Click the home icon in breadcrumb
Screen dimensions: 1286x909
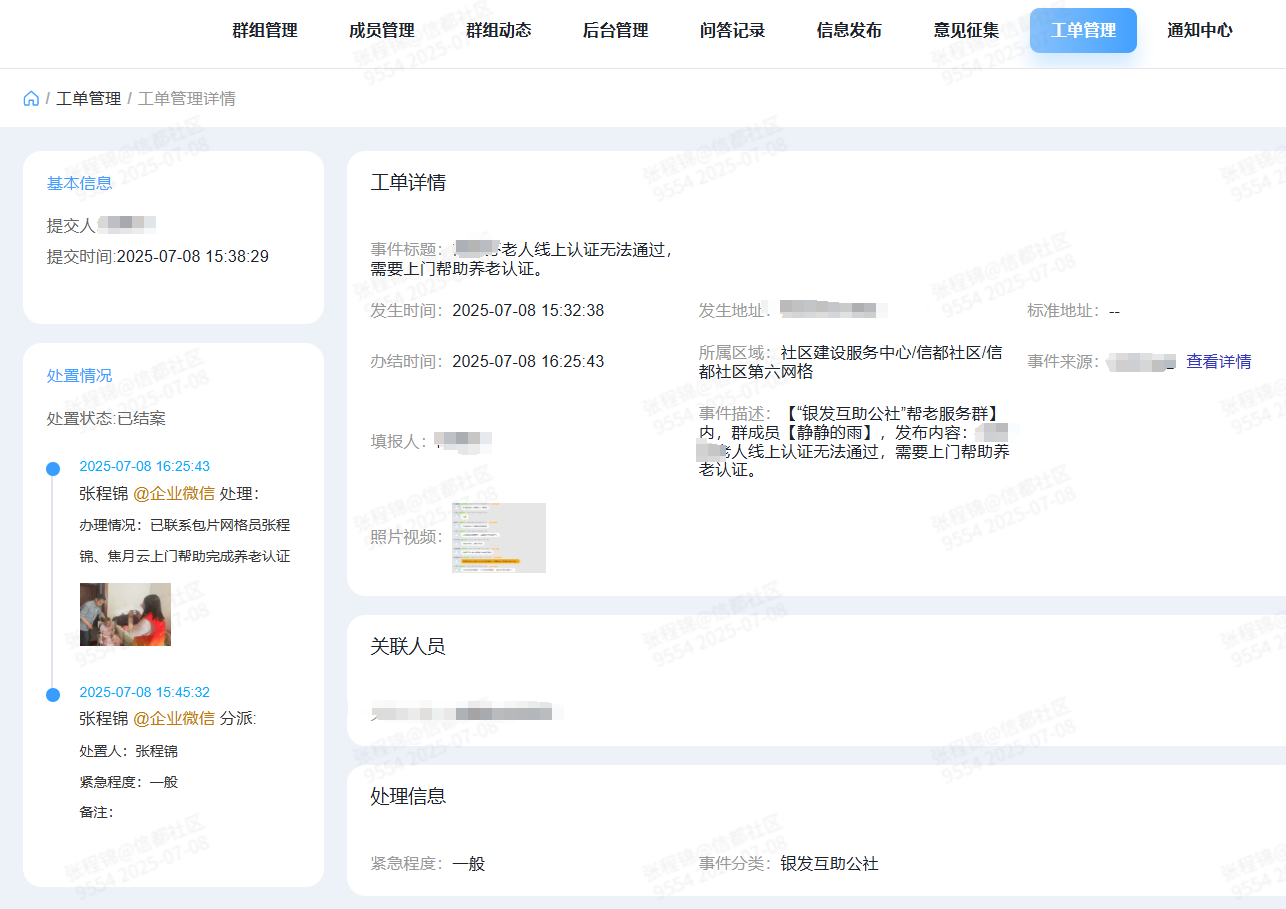31,98
